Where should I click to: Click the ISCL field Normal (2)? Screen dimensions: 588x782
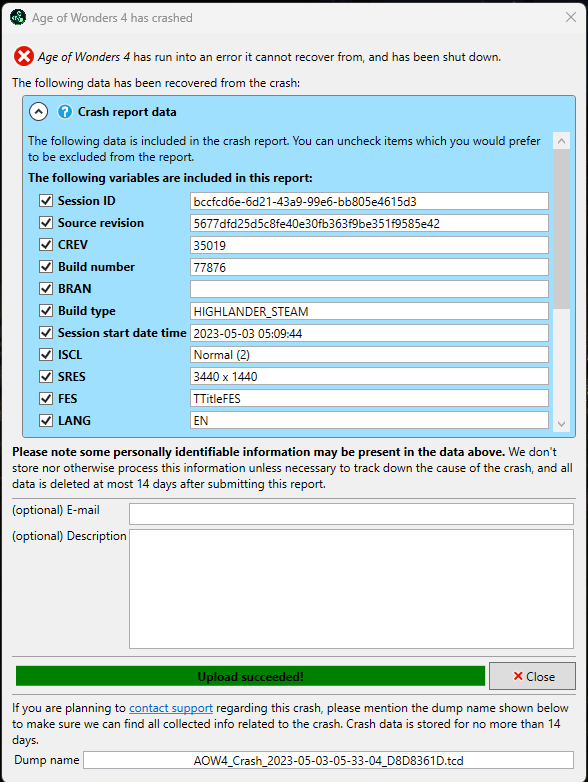click(369, 355)
